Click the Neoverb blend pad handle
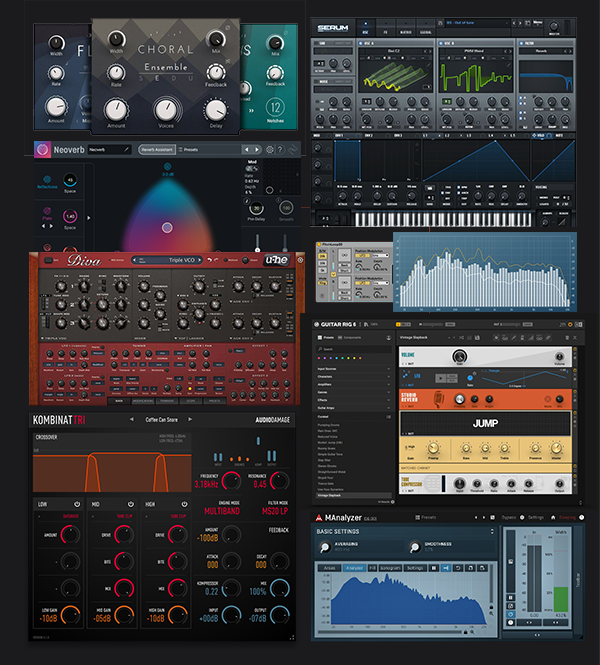600x665 pixels. [x=167, y=228]
